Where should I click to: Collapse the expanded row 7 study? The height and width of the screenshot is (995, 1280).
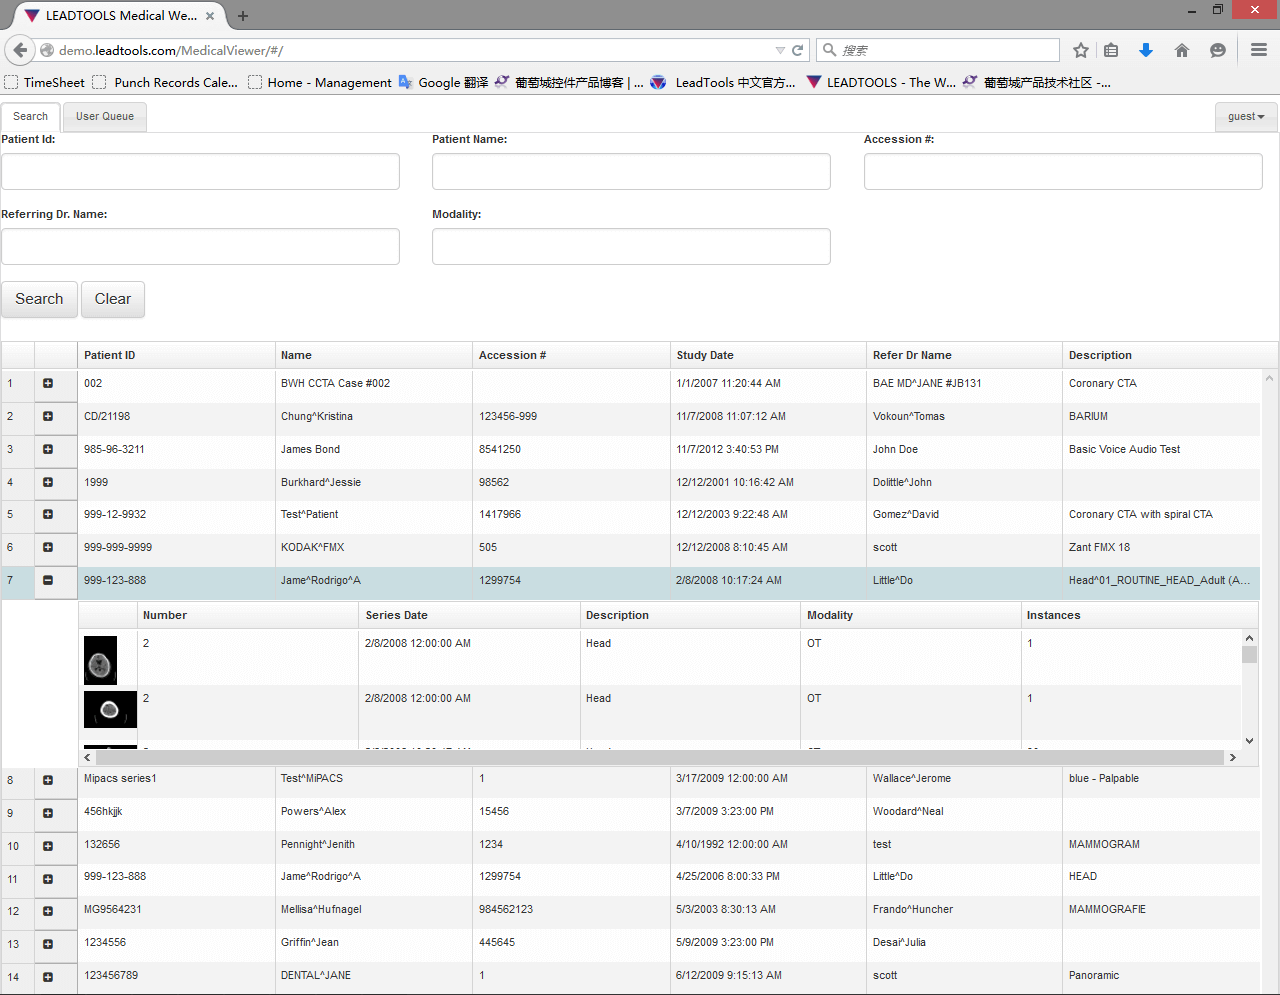pos(48,580)
